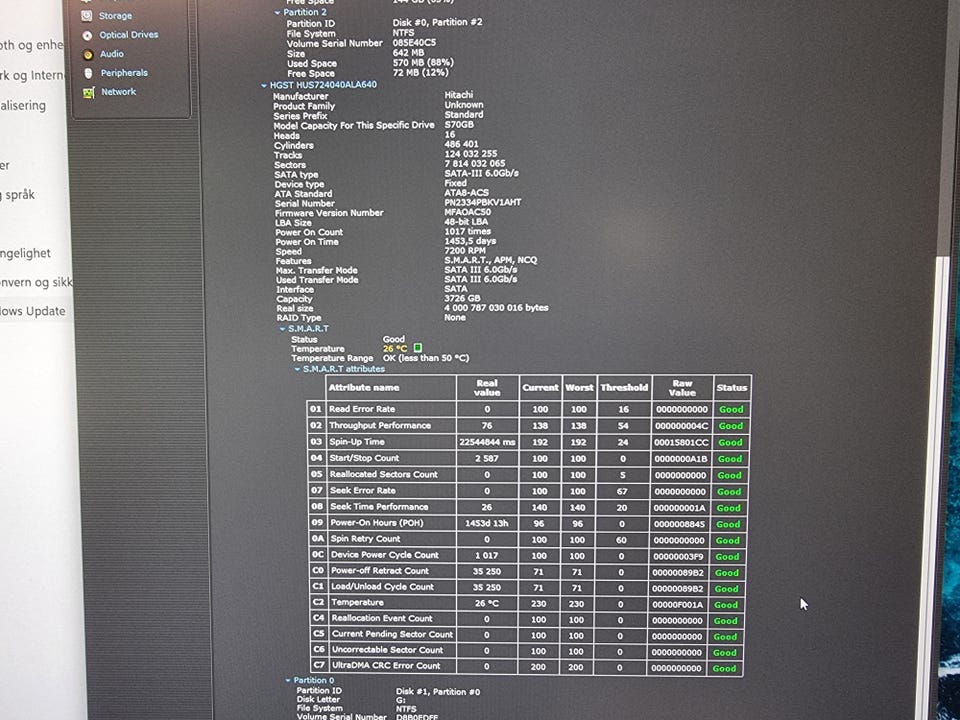Click serial number PN2334PBKV1AHT
The height and width of the screenshot is (720, 960).
point(482,202)
